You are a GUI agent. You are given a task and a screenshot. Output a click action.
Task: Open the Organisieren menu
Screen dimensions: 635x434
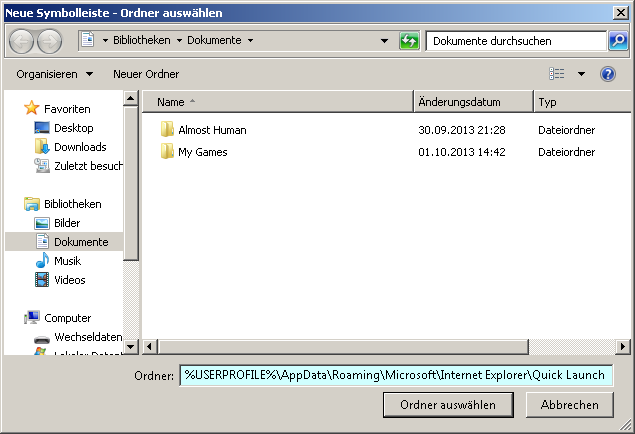54,74
